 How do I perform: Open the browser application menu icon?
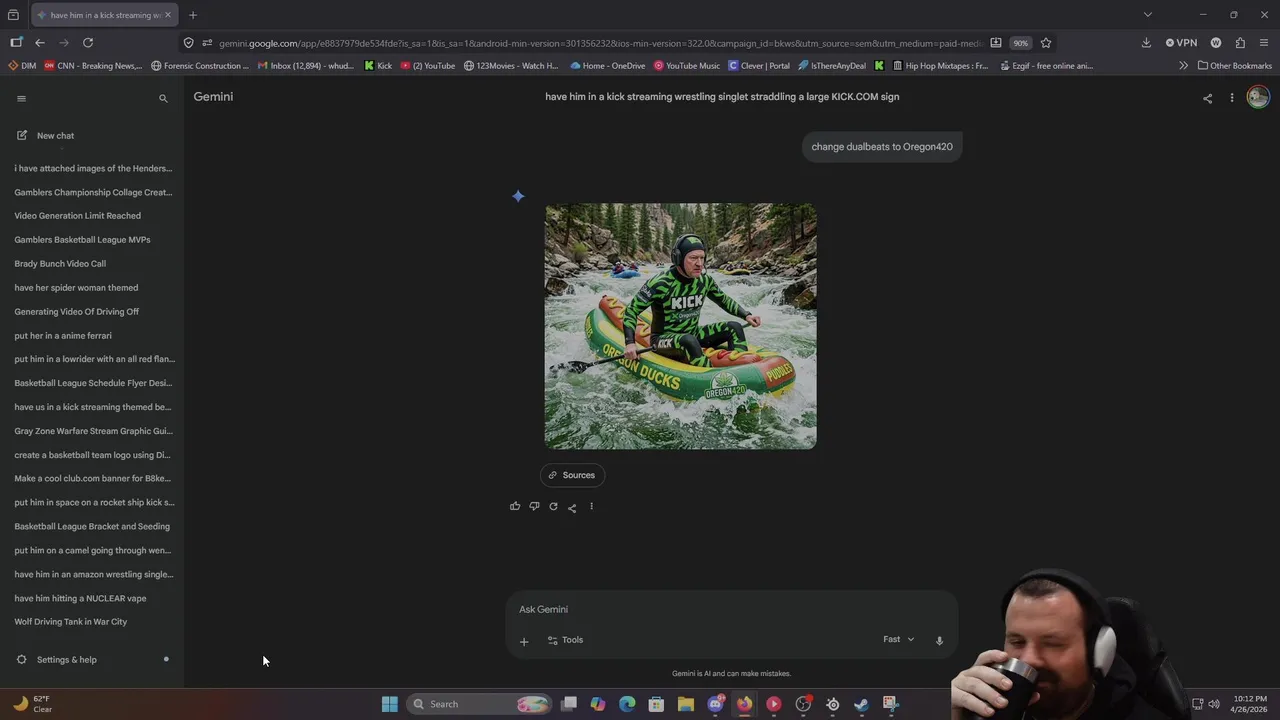point(1264,43)
